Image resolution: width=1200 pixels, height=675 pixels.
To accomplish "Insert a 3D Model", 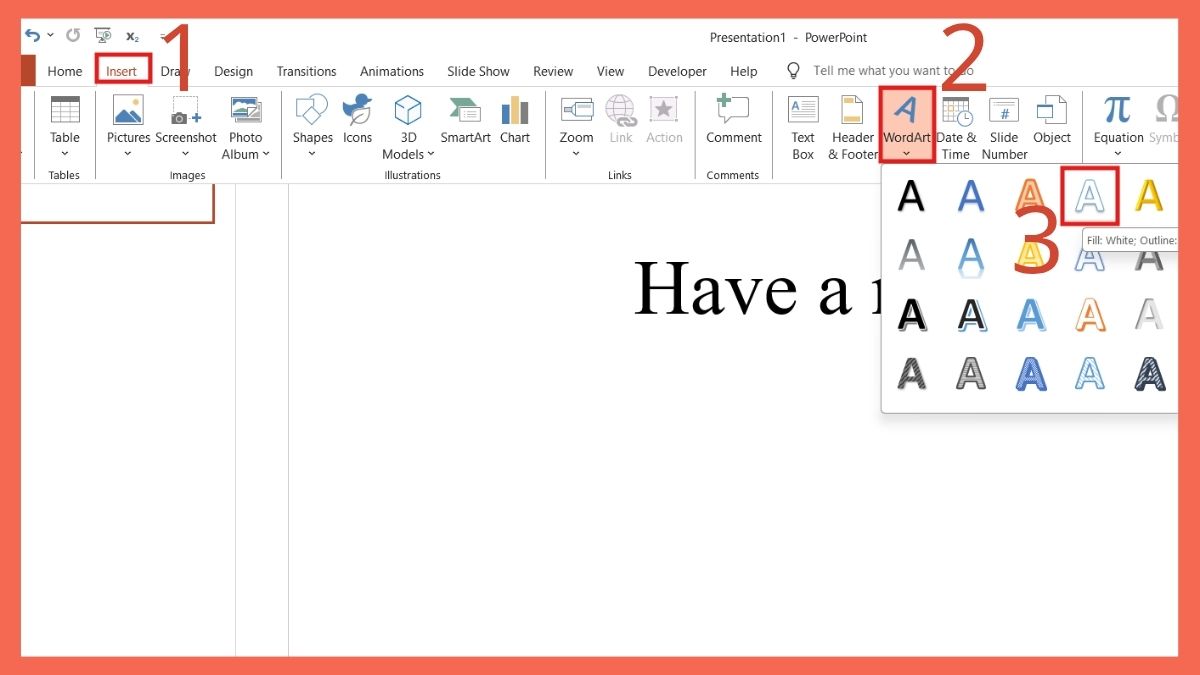I will (407, 125).
